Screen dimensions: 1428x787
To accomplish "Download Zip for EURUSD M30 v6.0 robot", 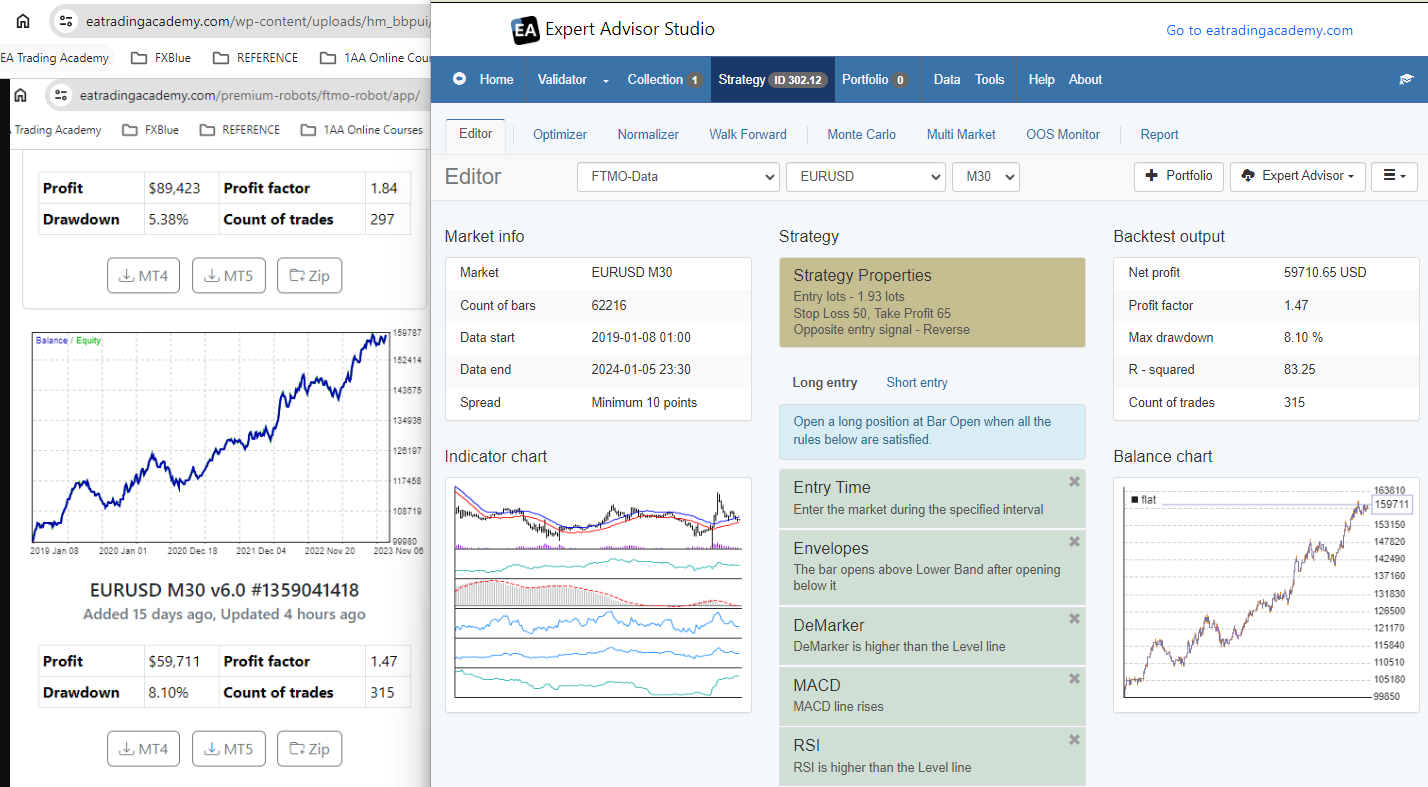I will coord(310,748).
